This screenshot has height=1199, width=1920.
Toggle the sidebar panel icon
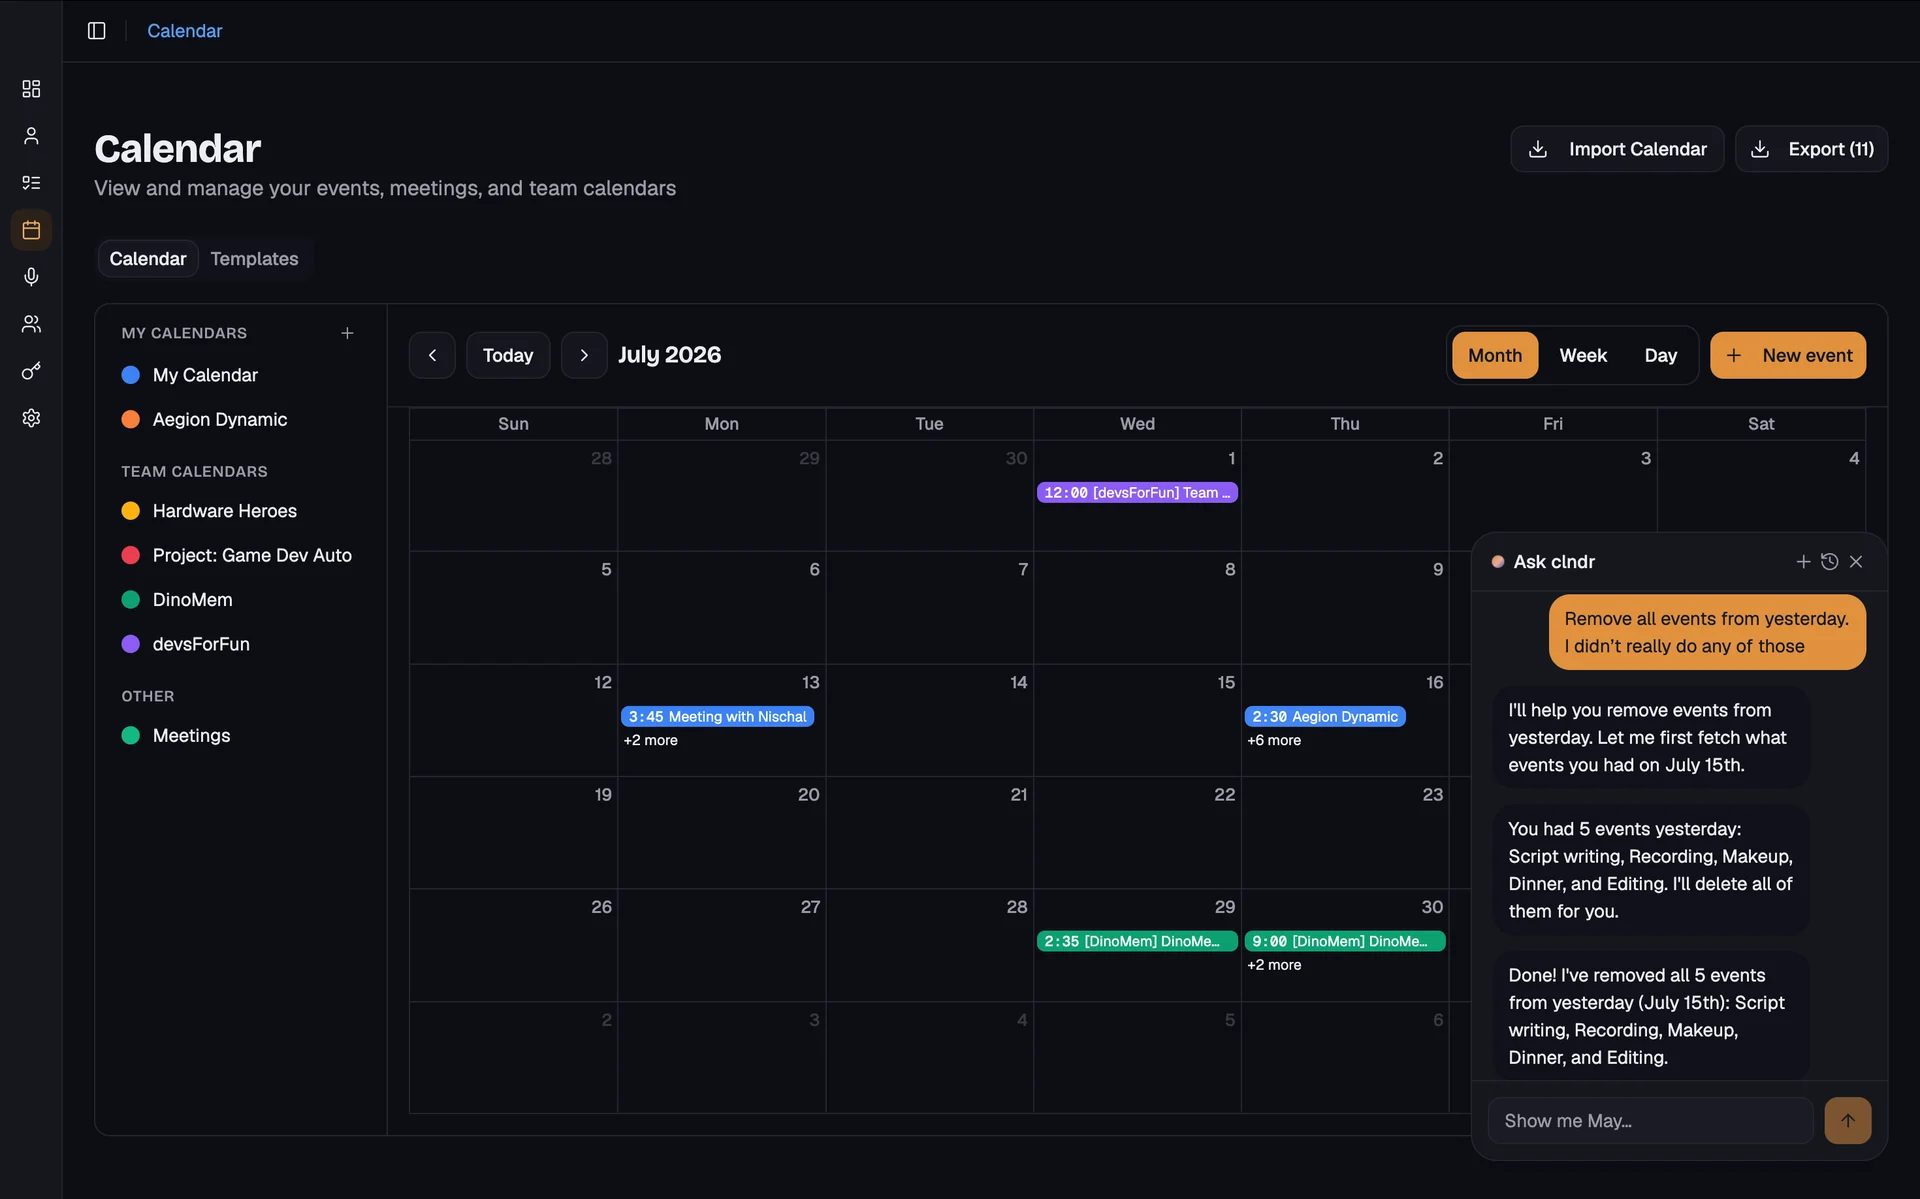pos(97,31)
